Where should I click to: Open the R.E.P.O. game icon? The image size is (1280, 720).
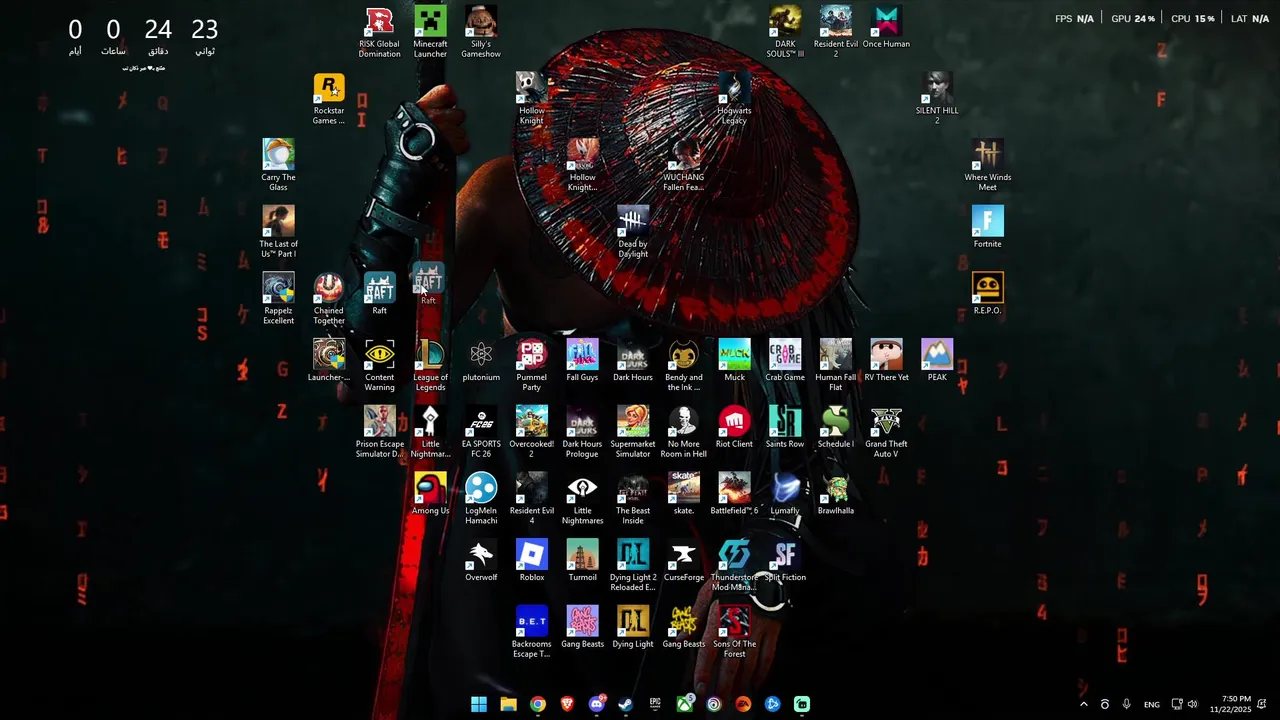coord(988,294)
